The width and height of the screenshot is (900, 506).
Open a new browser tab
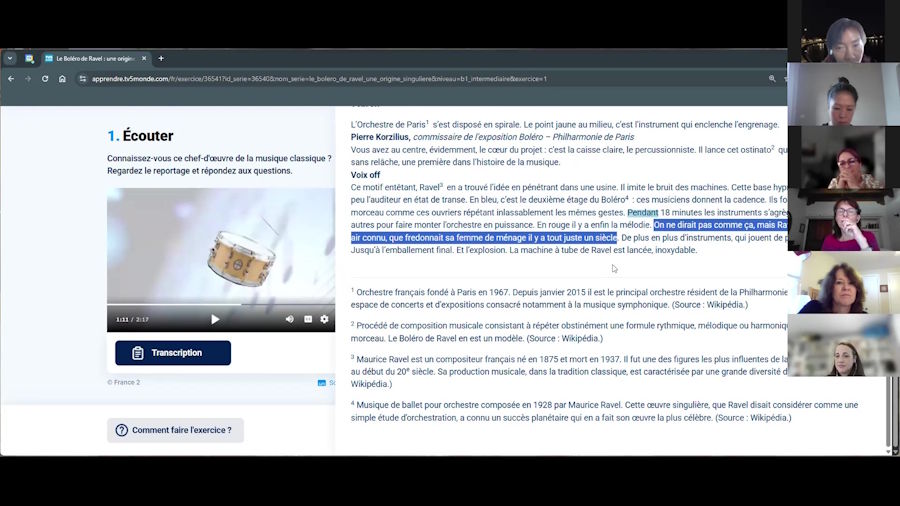(x=161, y=58)
